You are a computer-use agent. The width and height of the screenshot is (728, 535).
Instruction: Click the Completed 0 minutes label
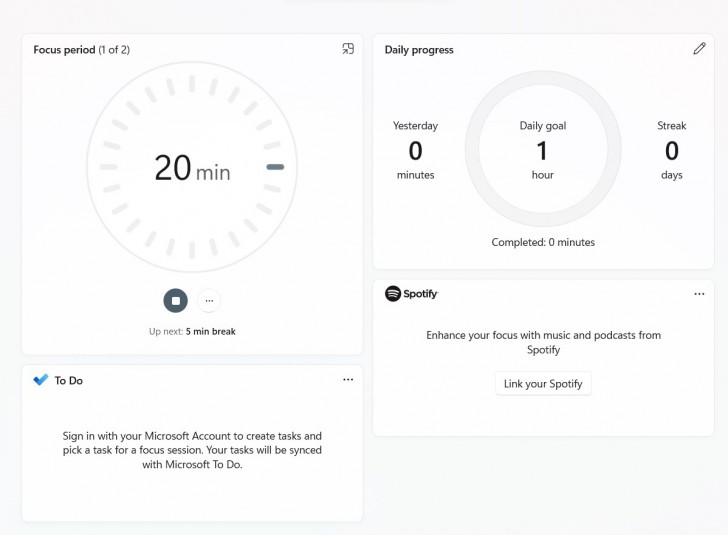(543, 242)
